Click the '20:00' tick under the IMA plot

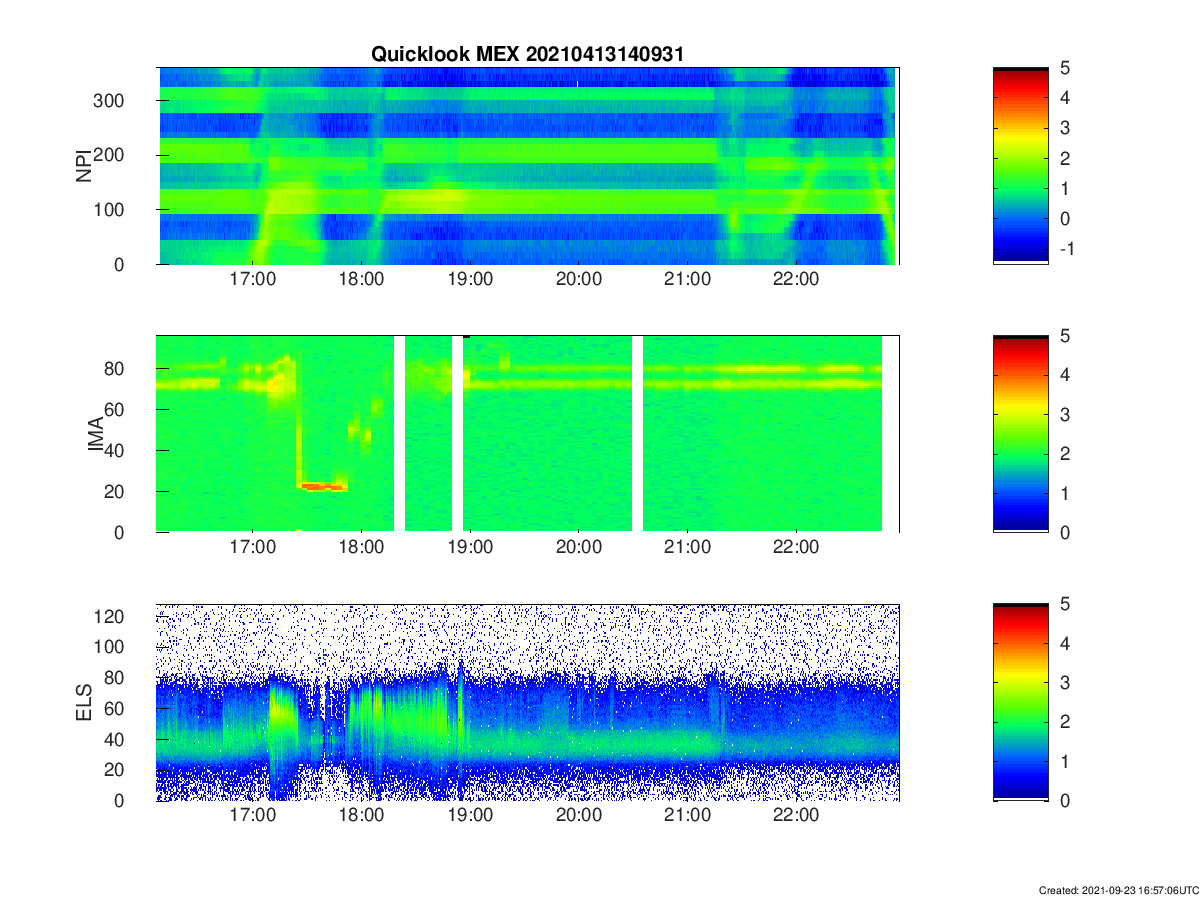579,548
